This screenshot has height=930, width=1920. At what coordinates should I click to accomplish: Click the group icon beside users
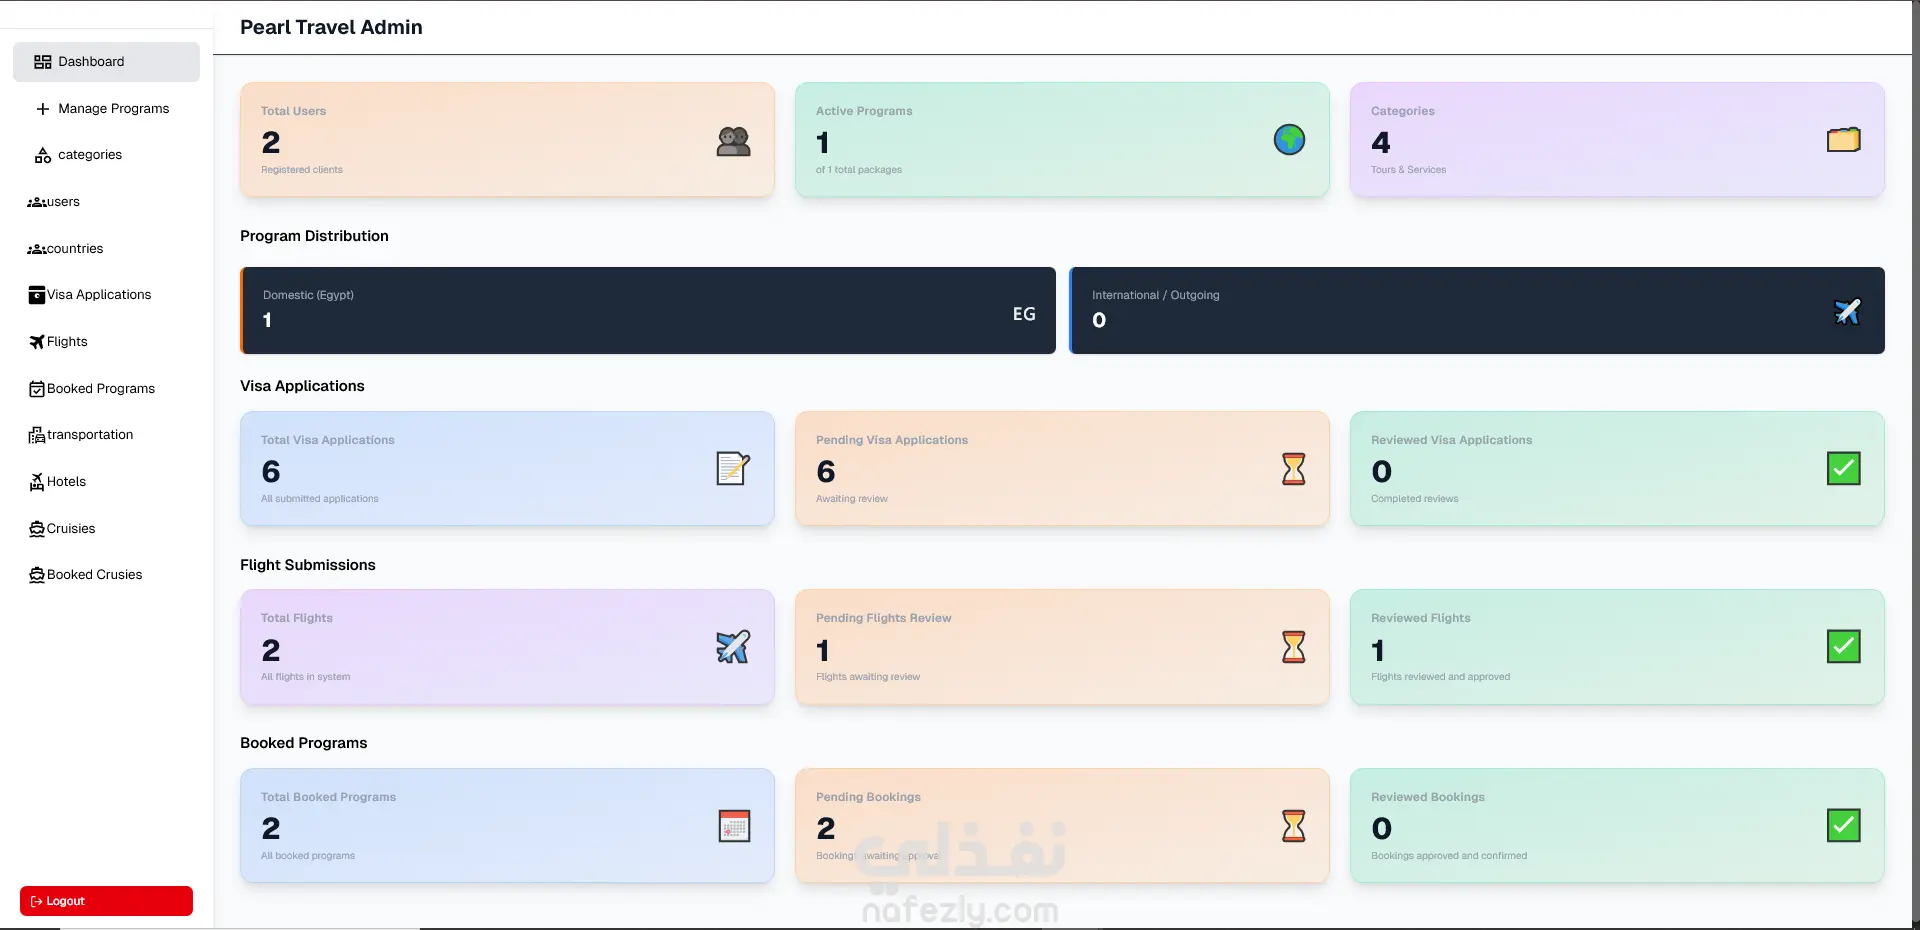(37, 202)
